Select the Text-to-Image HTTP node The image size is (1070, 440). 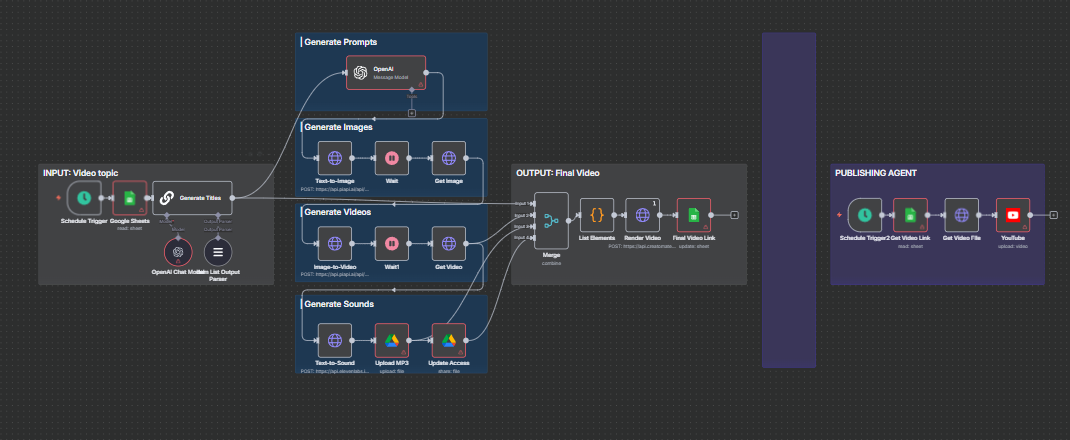click(334, 158)
